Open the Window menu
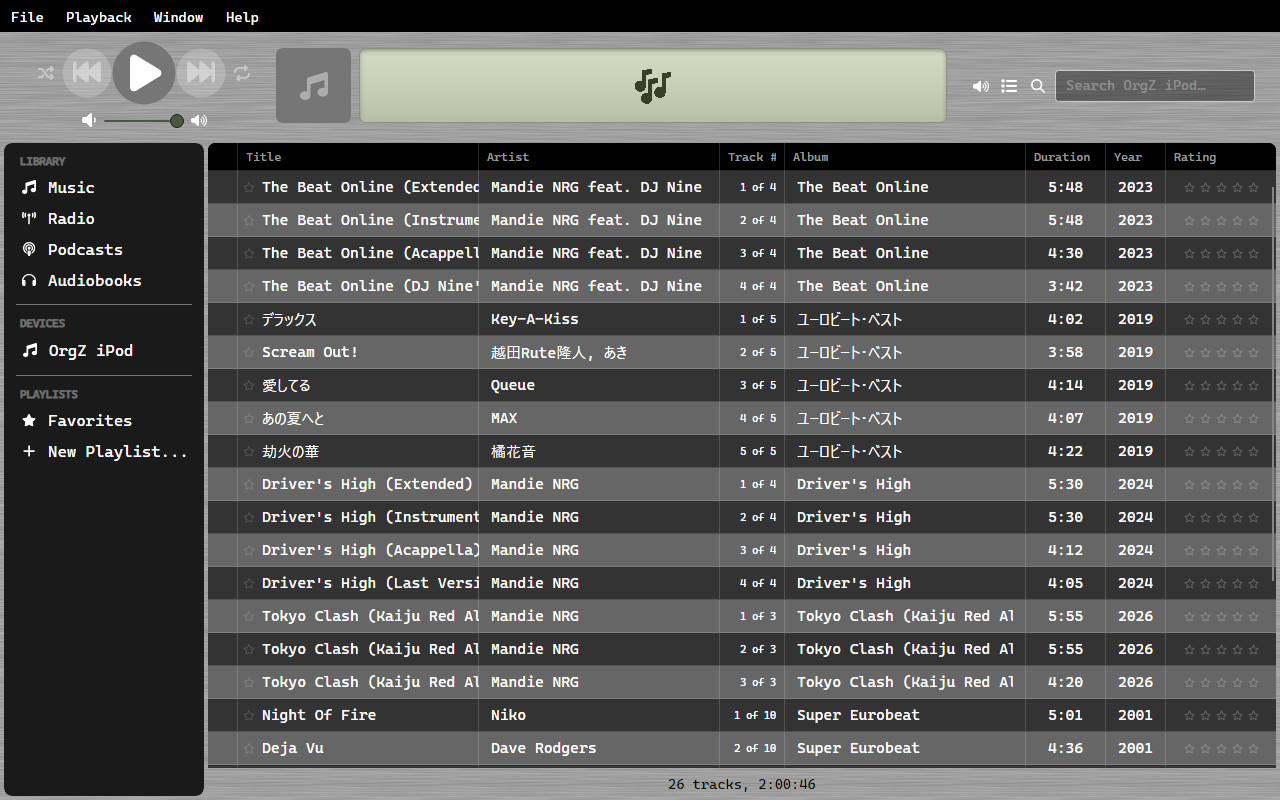 tap(179, 17)
